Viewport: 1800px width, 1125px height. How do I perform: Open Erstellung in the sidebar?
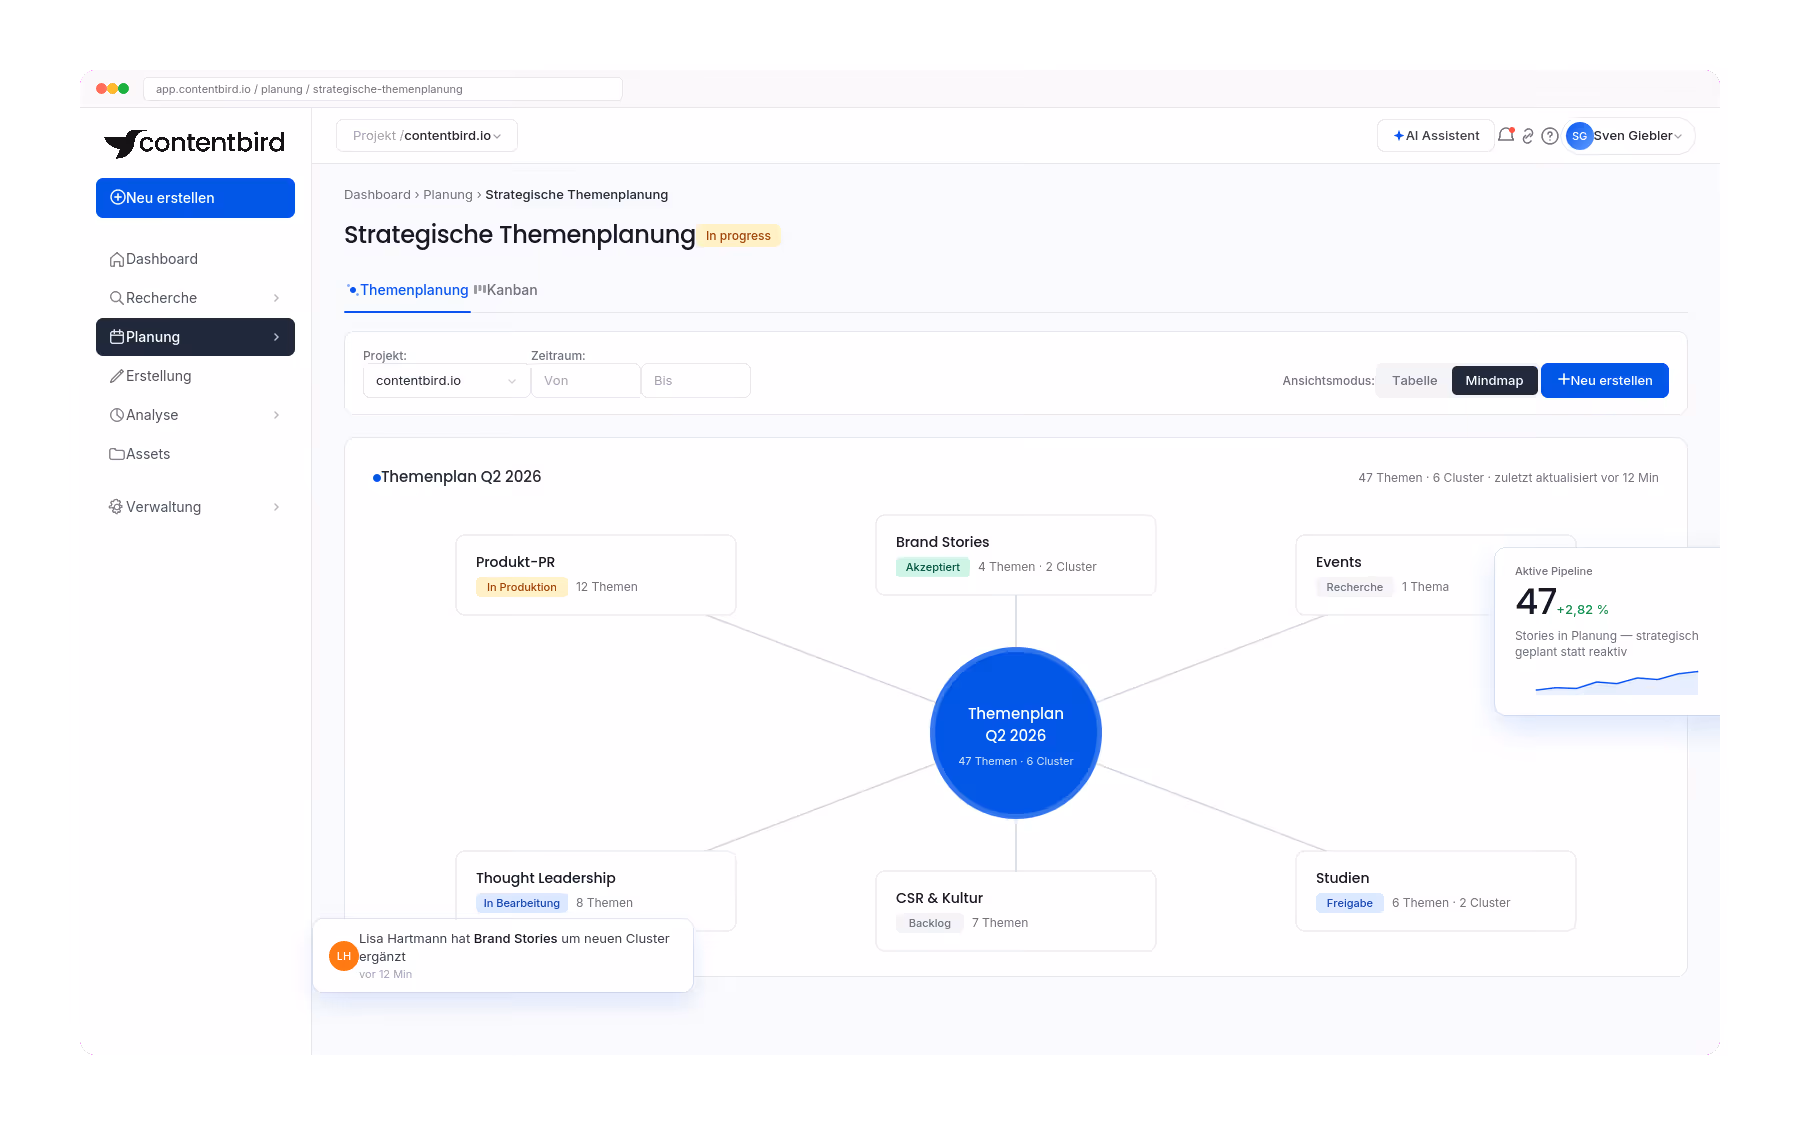click(195, 376)
